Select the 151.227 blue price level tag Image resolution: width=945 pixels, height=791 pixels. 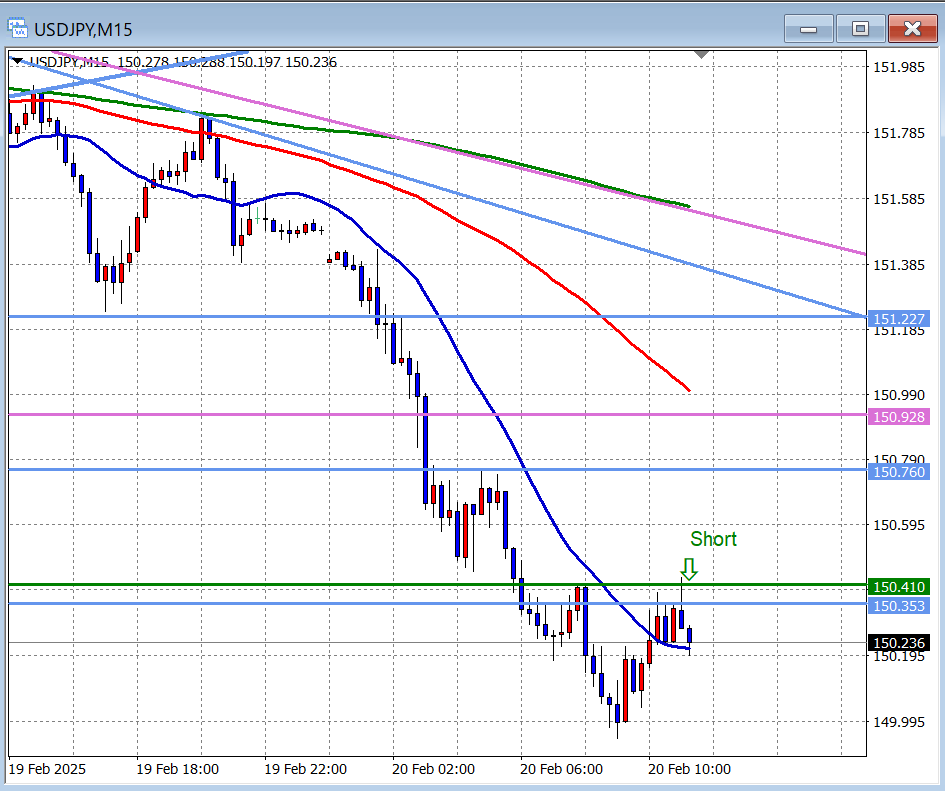click(899, 319)
